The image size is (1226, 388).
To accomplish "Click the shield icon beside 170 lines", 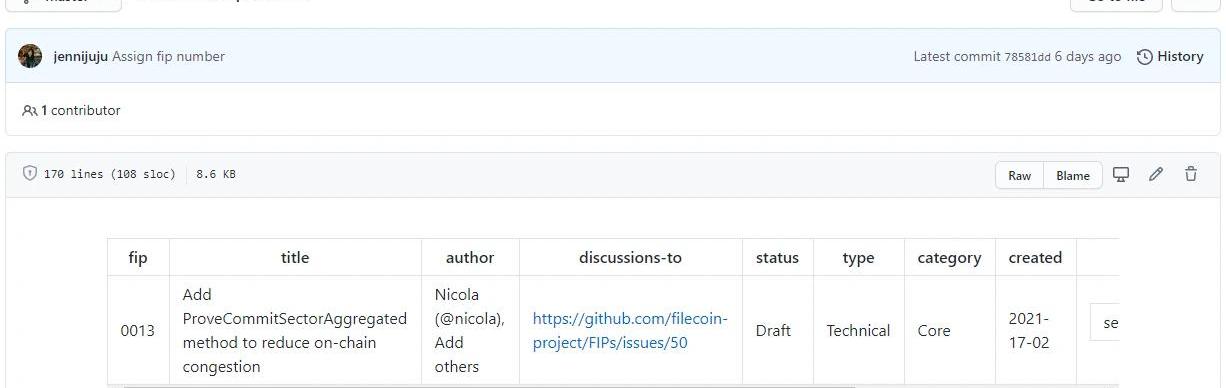I will (30, 174).
